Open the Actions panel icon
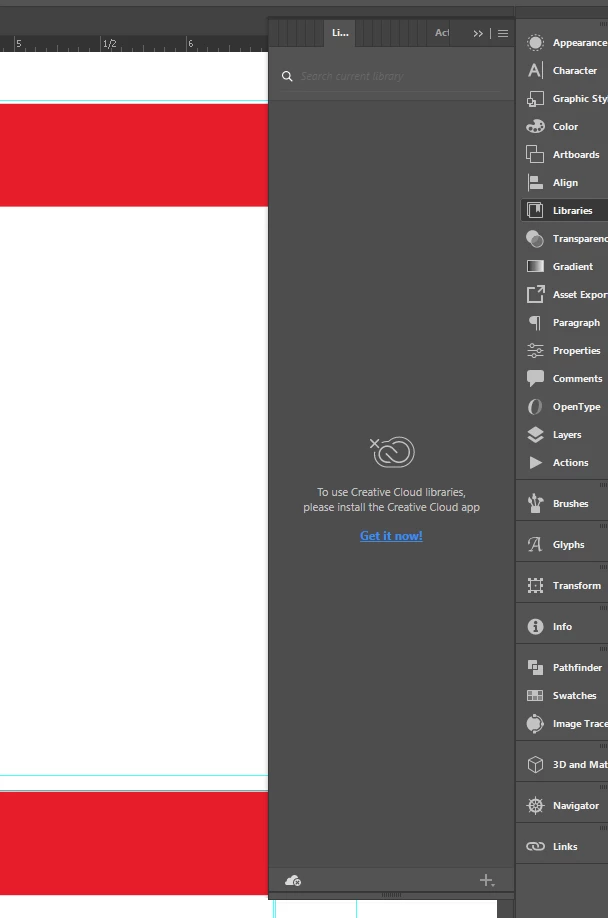Image resolution: width=608 pixels, height=918 pixels. point(535,463)
